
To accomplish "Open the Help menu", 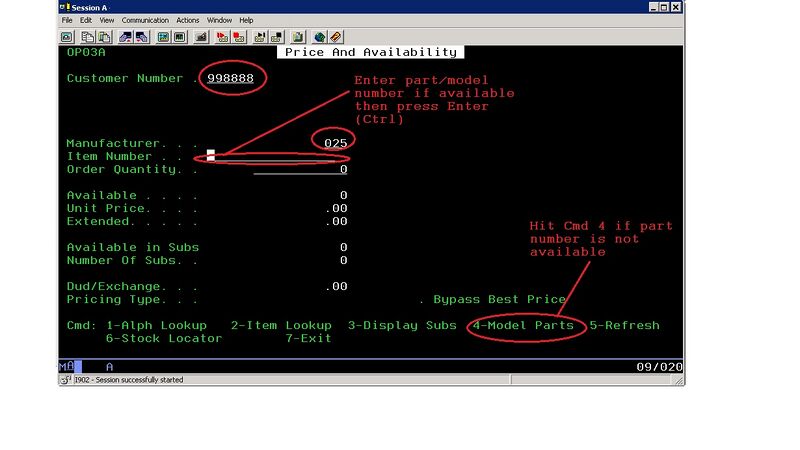I will coord(246,20).
